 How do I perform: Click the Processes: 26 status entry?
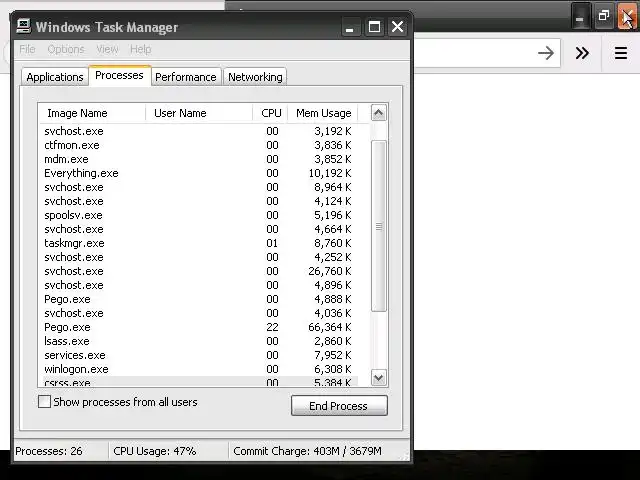click(49, 451)
